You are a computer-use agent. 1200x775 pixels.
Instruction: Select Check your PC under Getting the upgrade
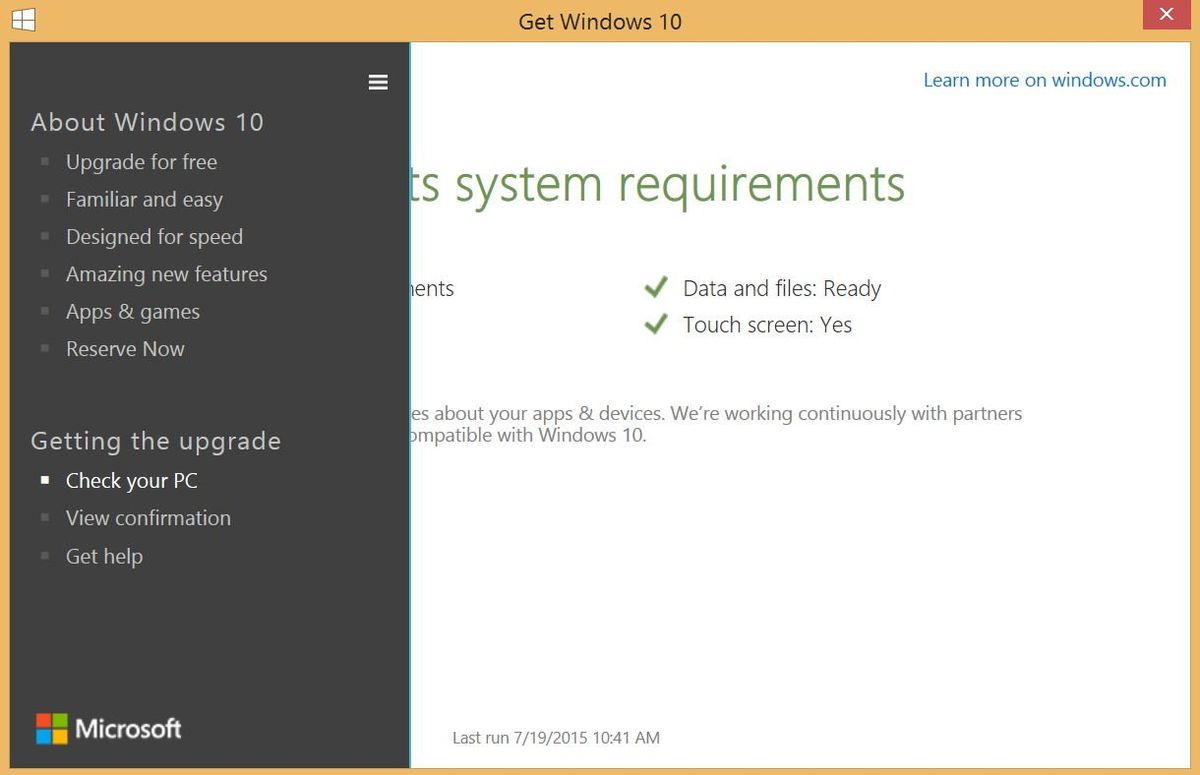click(x=131, y=480)
